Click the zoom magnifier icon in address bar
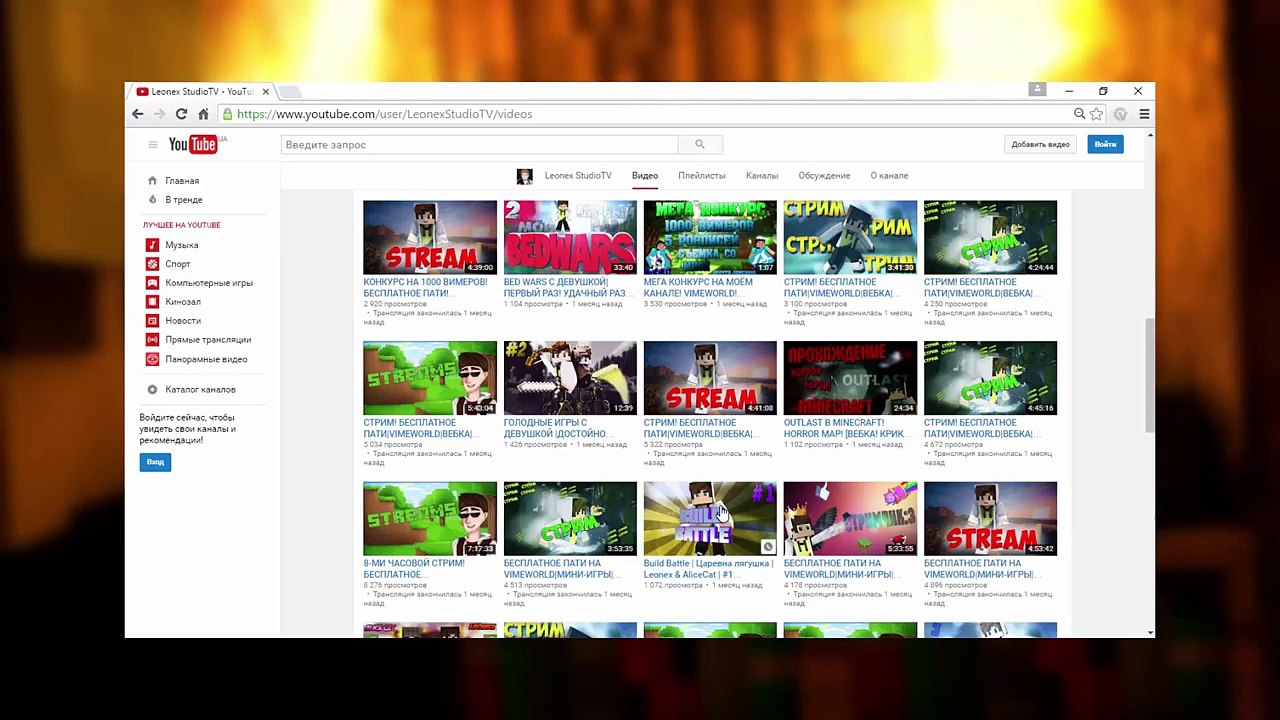This screenshot has width=1280, height=720. pyautogui.click(x=1079, y=114)
